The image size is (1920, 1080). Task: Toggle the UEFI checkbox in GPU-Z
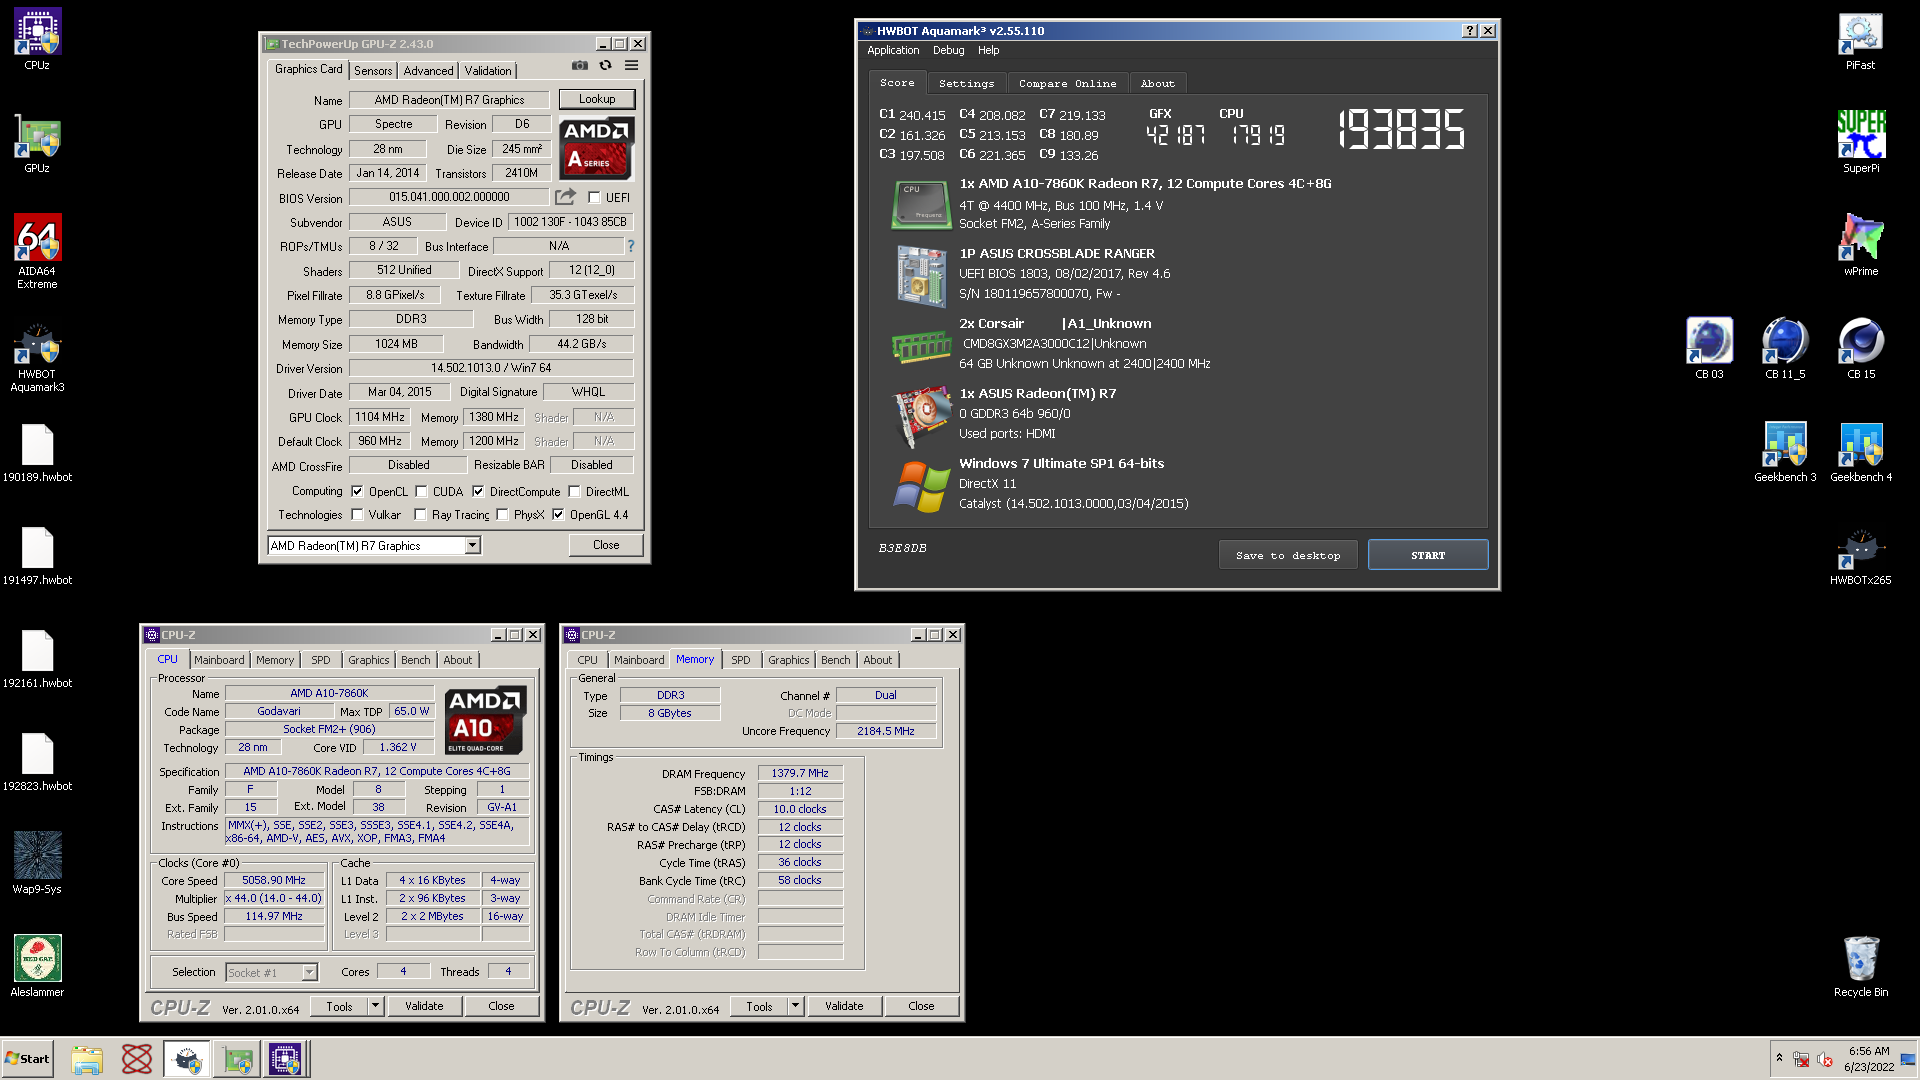click(594, 198)
